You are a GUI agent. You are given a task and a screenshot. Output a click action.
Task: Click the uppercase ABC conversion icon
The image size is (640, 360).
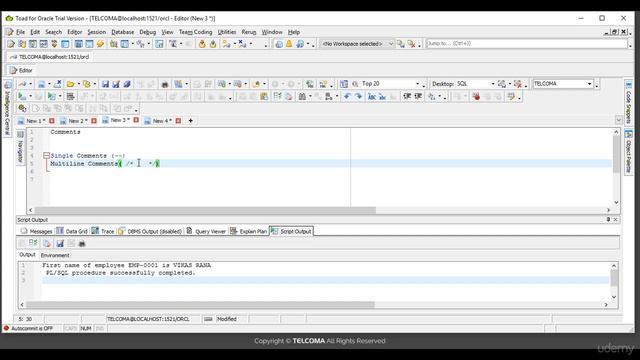[x=372, y=96]
